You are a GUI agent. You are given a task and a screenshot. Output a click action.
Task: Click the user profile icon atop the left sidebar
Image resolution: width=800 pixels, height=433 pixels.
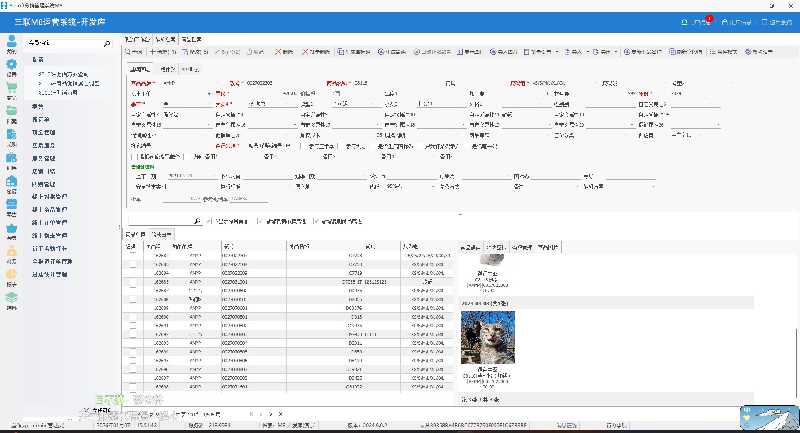point(11,42)
